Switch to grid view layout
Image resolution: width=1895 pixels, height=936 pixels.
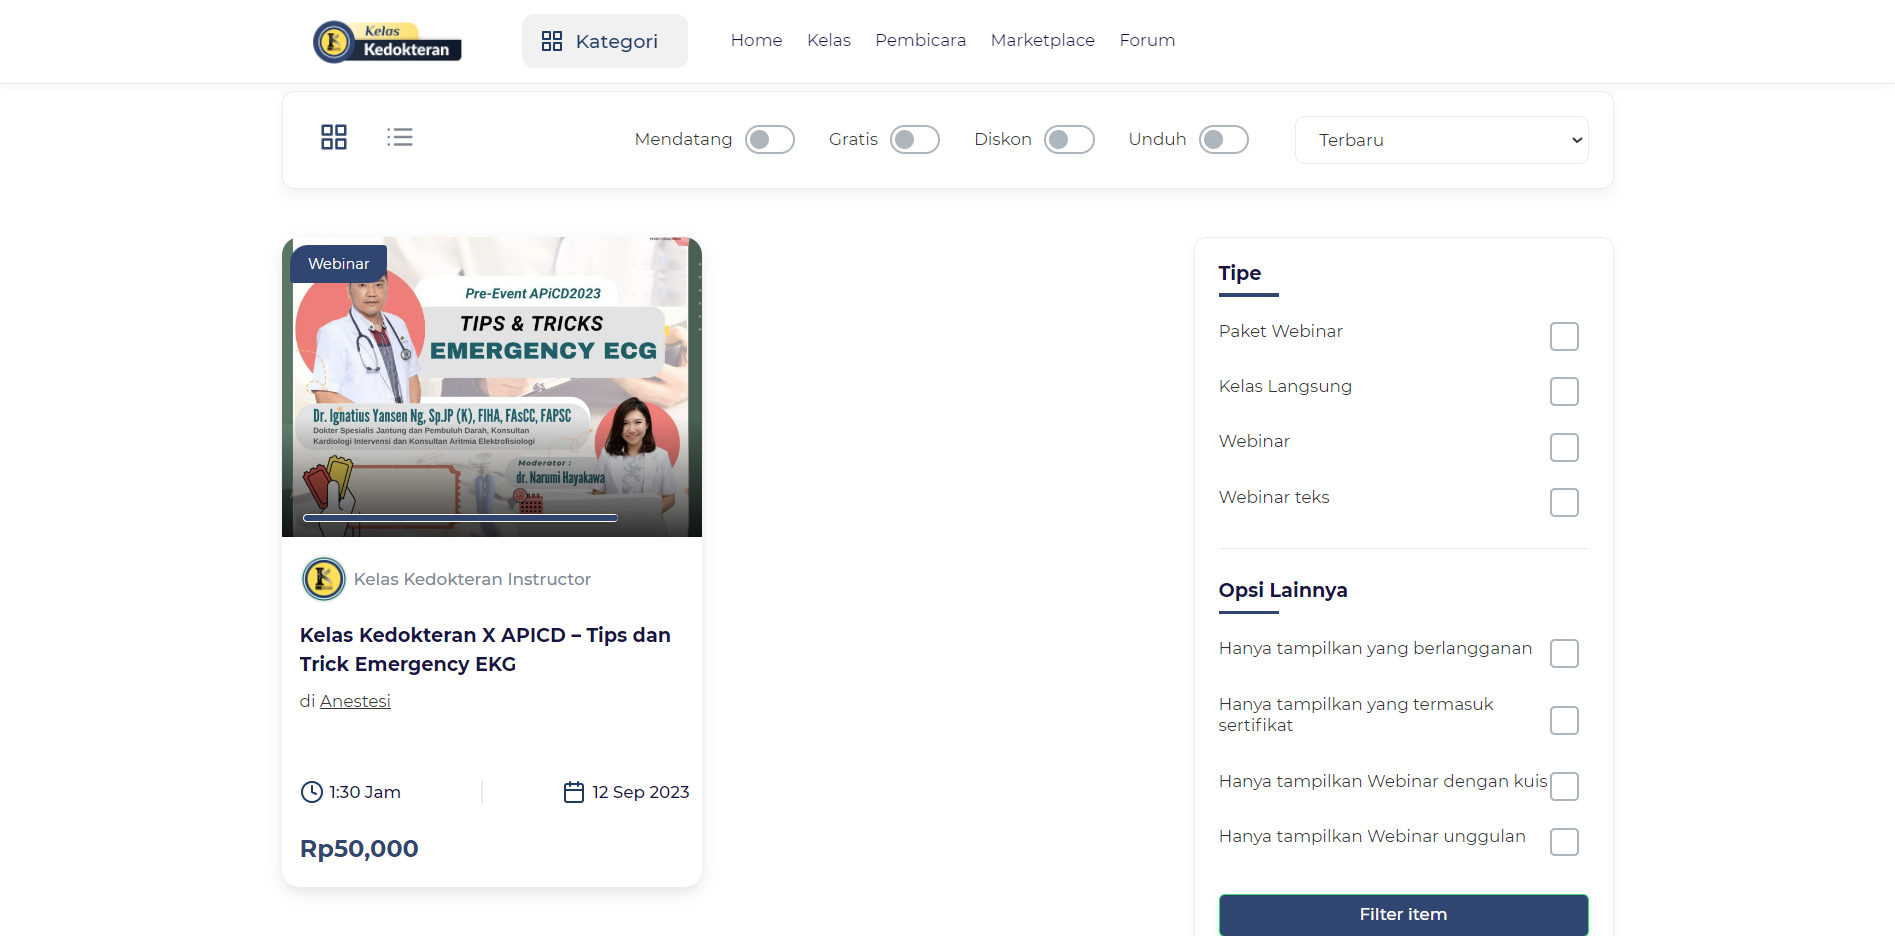(x=334, y=137)
